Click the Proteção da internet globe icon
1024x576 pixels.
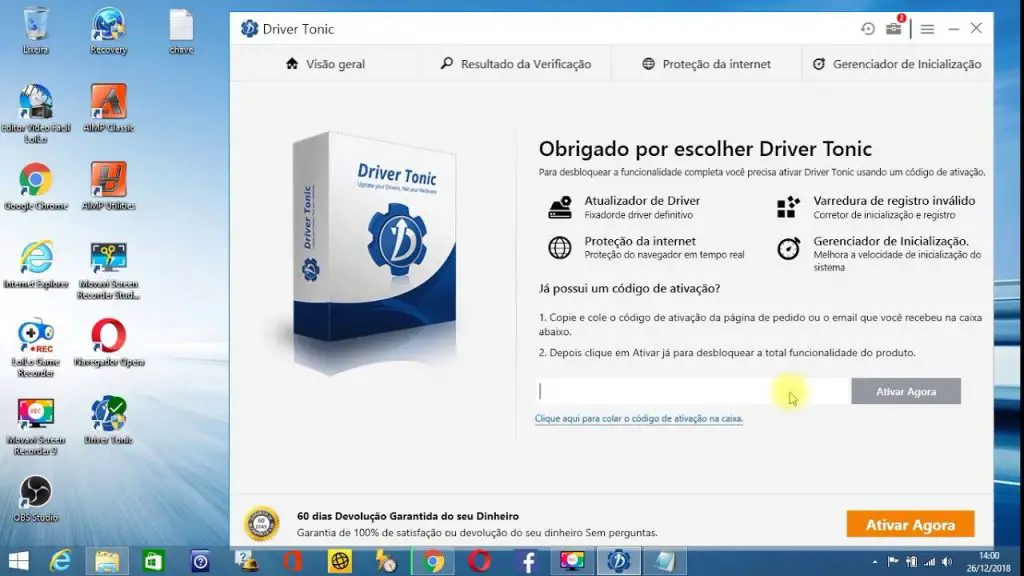(560, 248)
